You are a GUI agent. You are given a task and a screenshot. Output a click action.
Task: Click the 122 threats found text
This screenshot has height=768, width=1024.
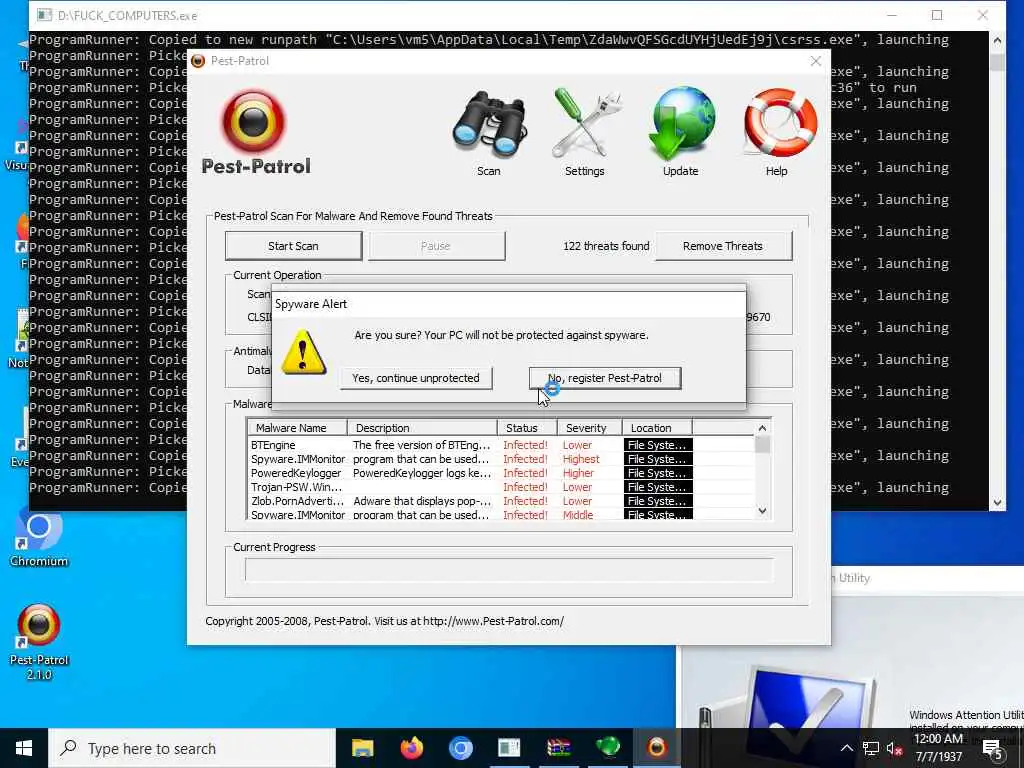tap(606, 246)
